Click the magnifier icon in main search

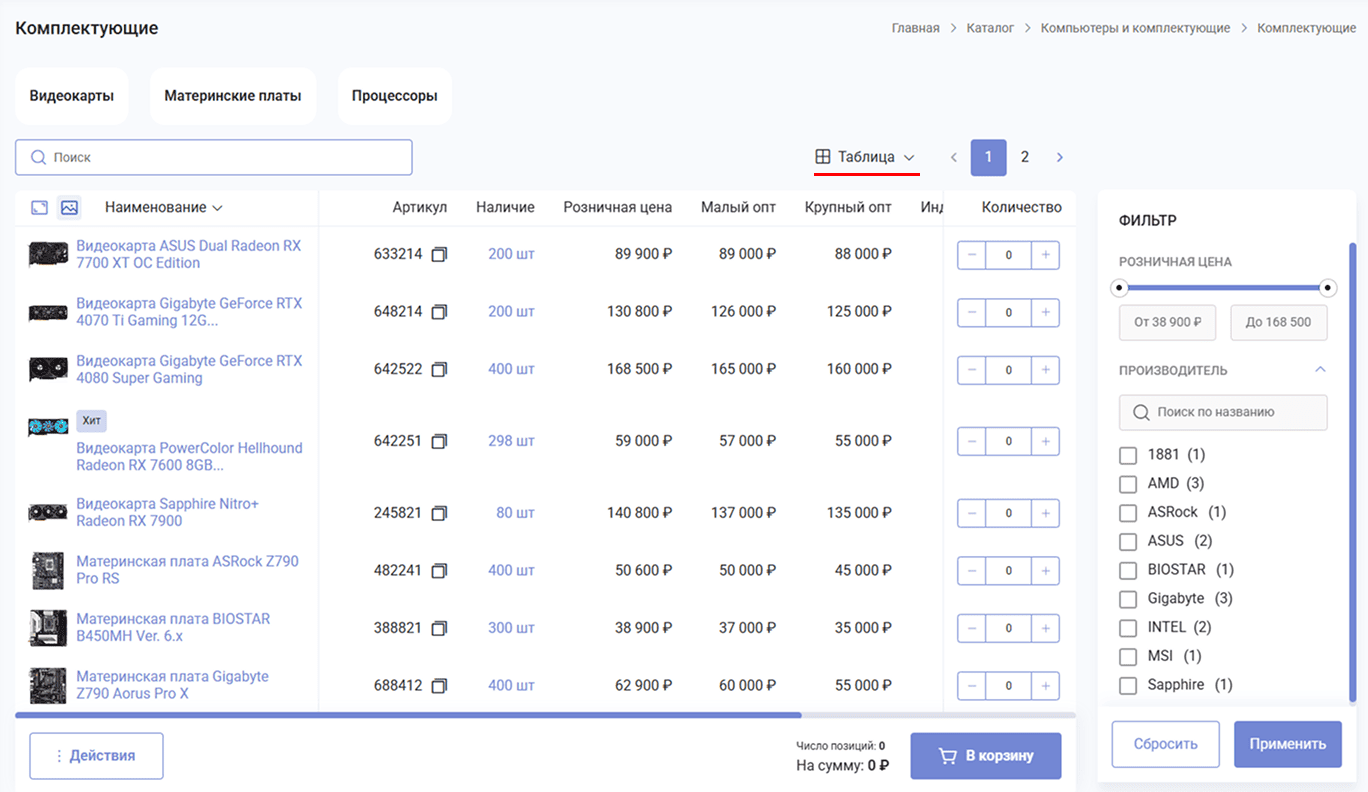39,157
